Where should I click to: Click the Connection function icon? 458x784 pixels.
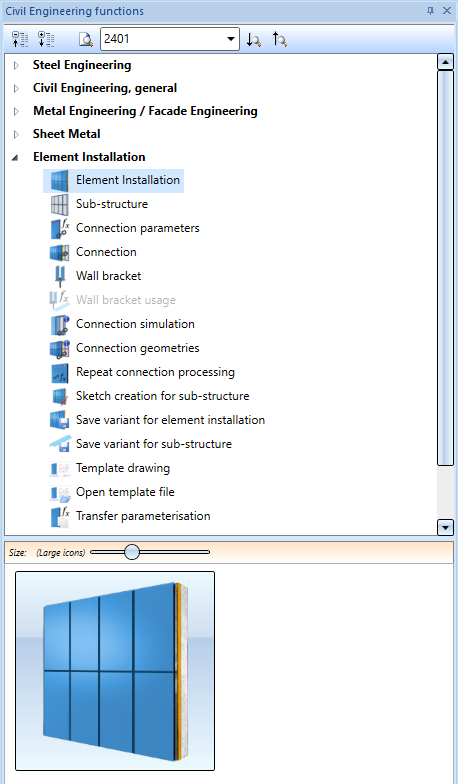(60, 252)
